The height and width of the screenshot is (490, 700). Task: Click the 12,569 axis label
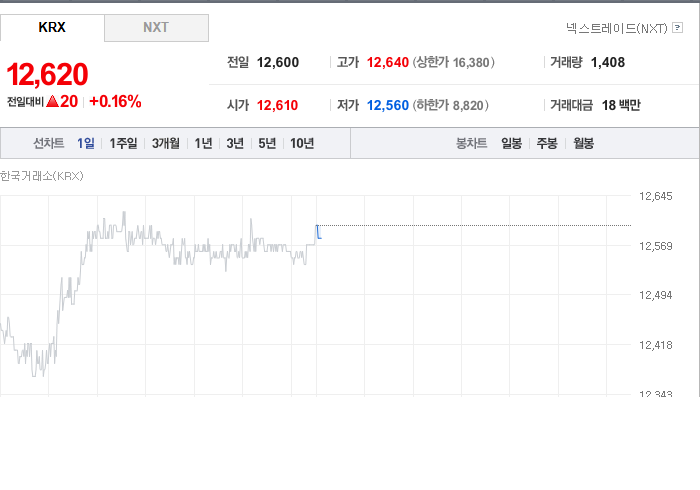pyautogui.click(x=655, y=246)
